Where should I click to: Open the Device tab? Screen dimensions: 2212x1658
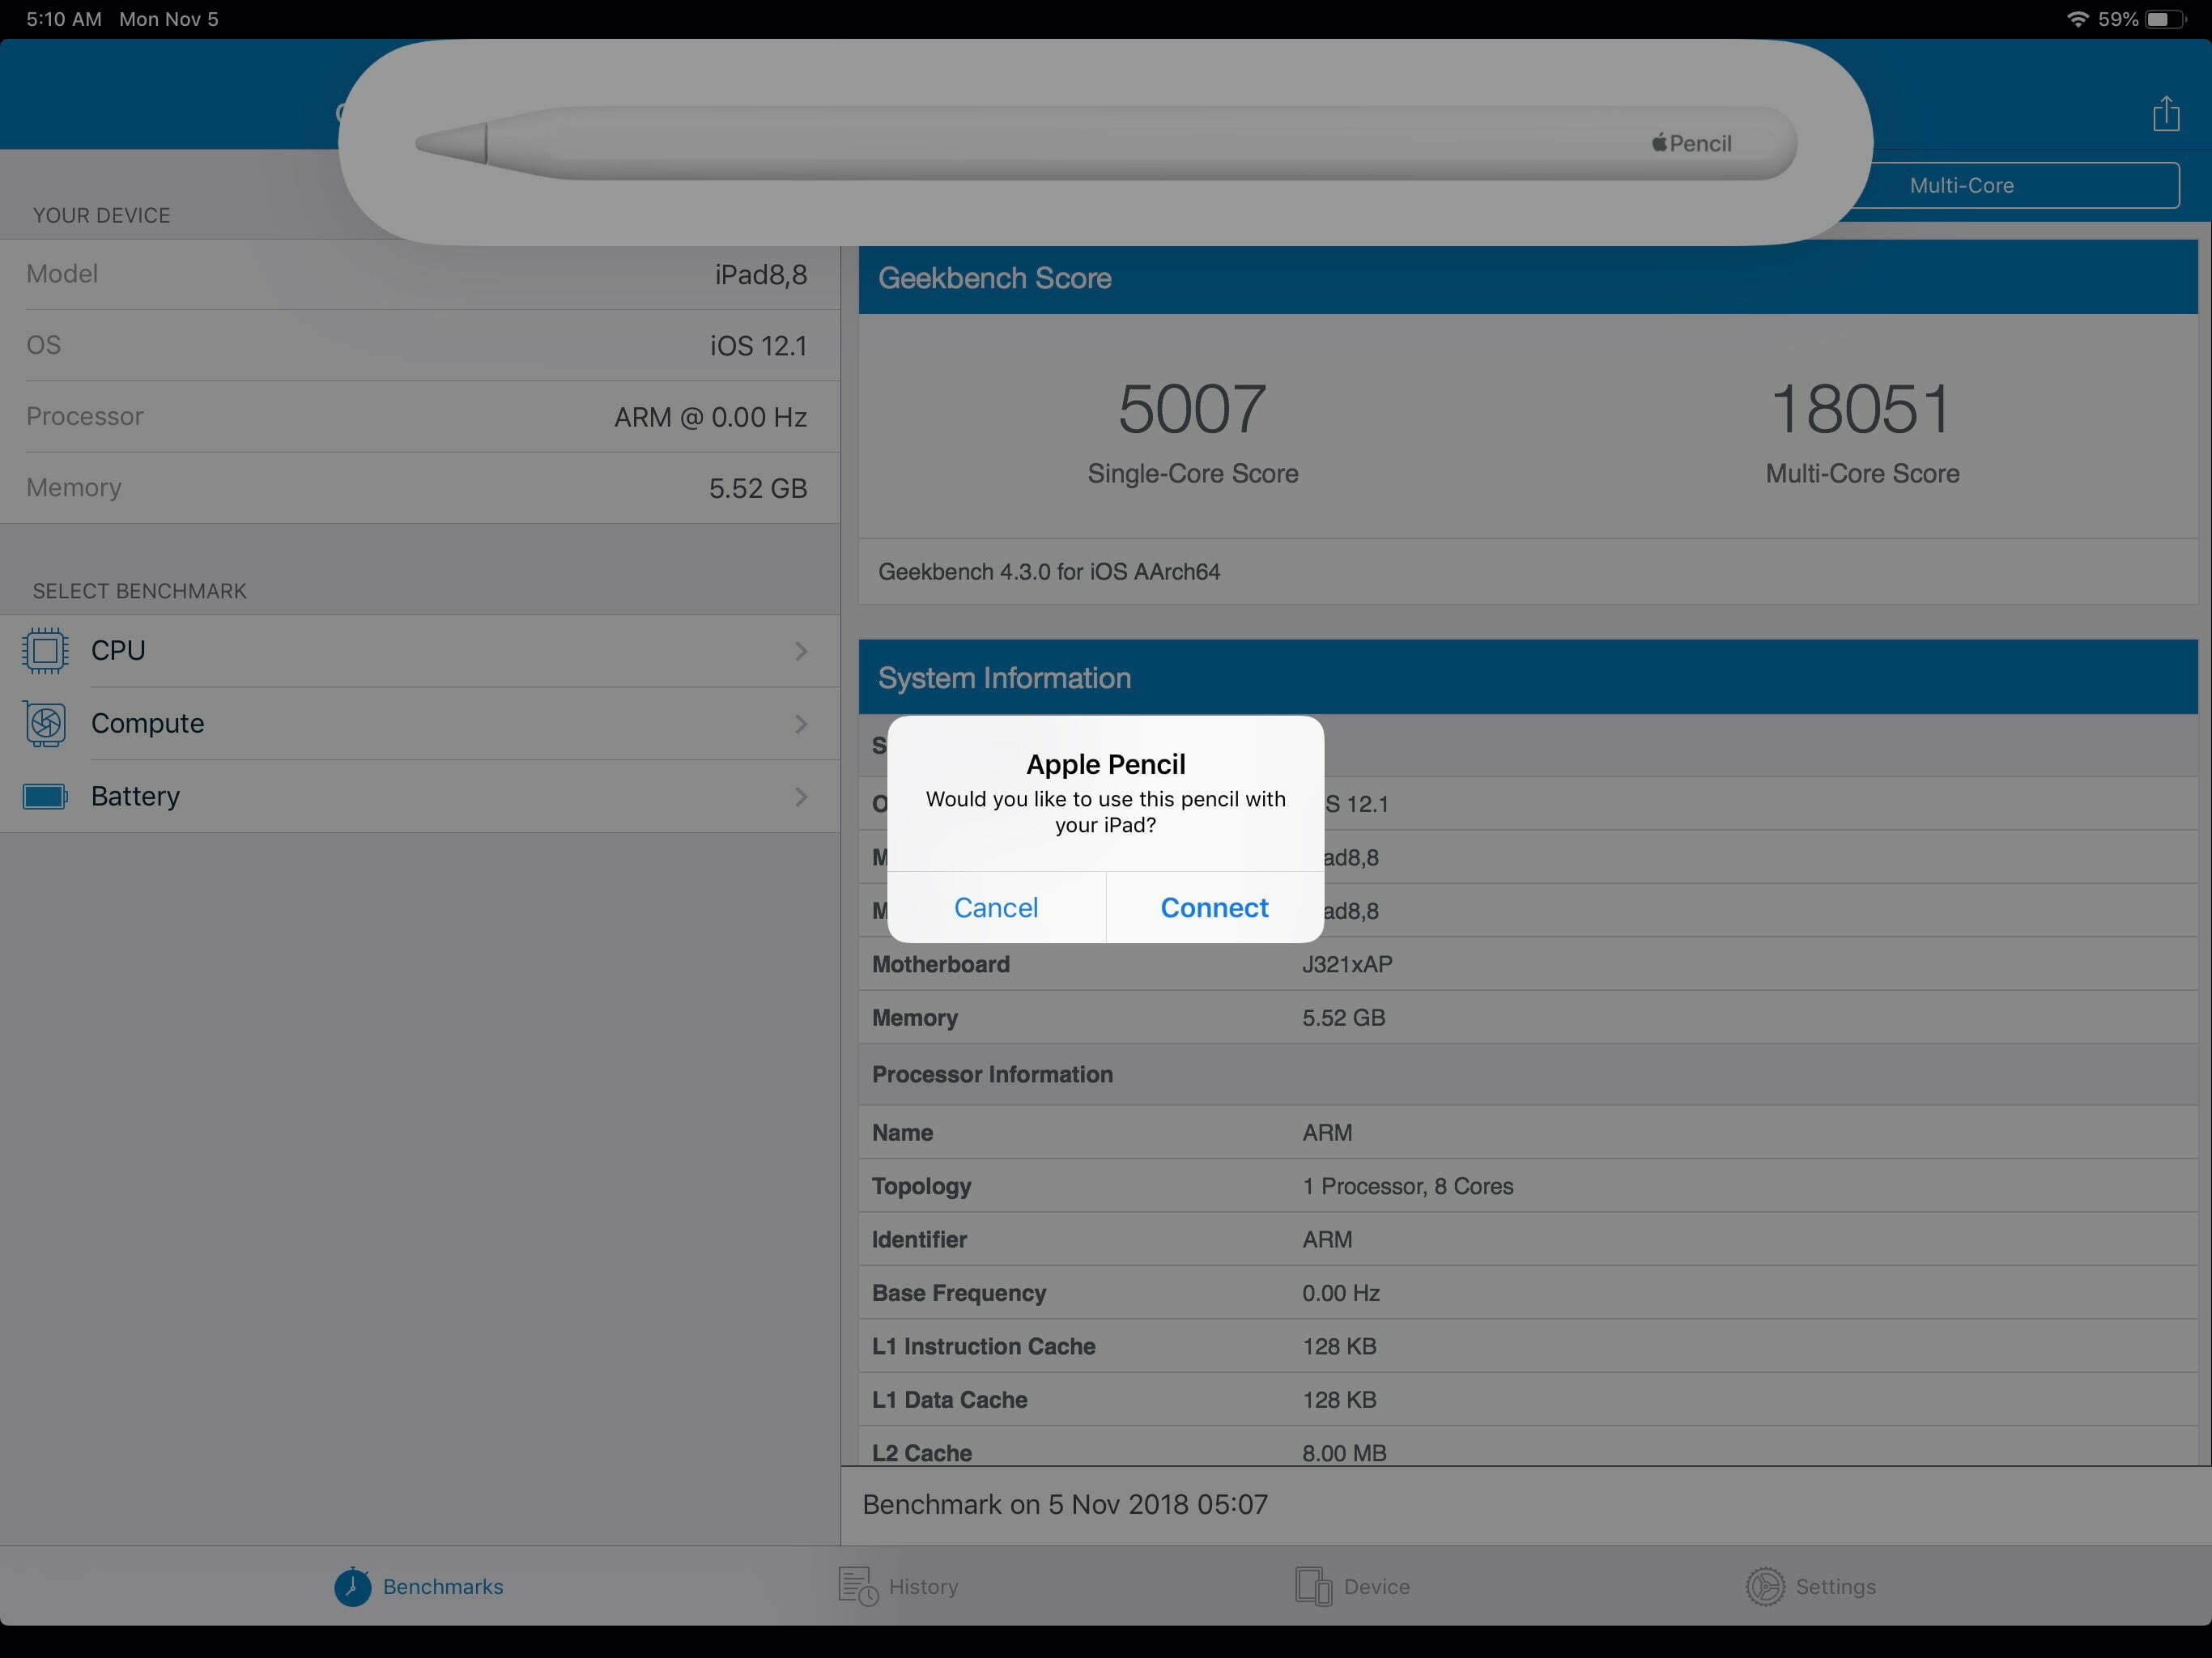[1352, 1586]
